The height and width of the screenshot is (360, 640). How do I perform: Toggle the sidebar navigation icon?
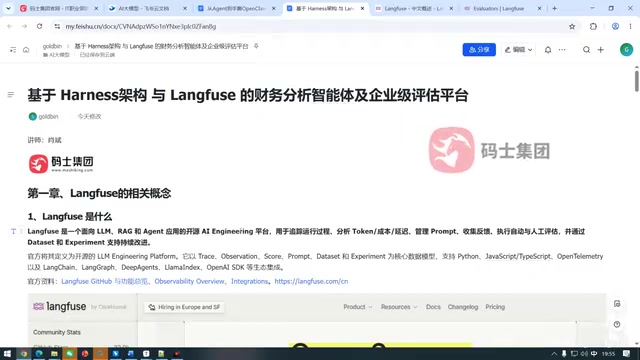[13, 49]
